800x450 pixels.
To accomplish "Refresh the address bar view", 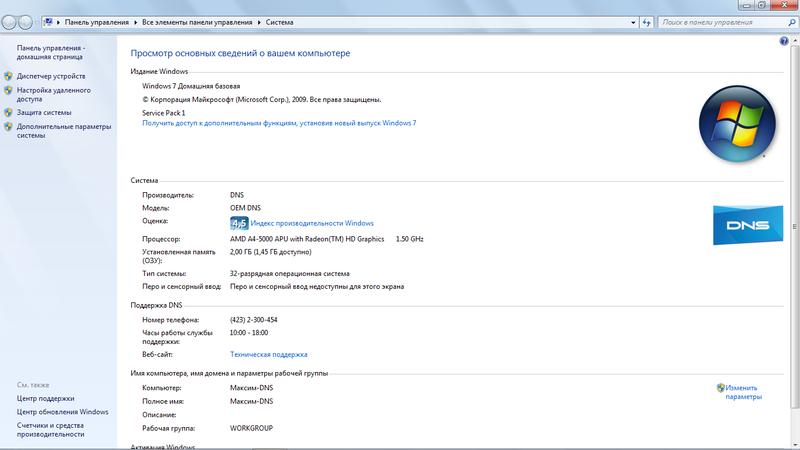I will click(646, 22).
